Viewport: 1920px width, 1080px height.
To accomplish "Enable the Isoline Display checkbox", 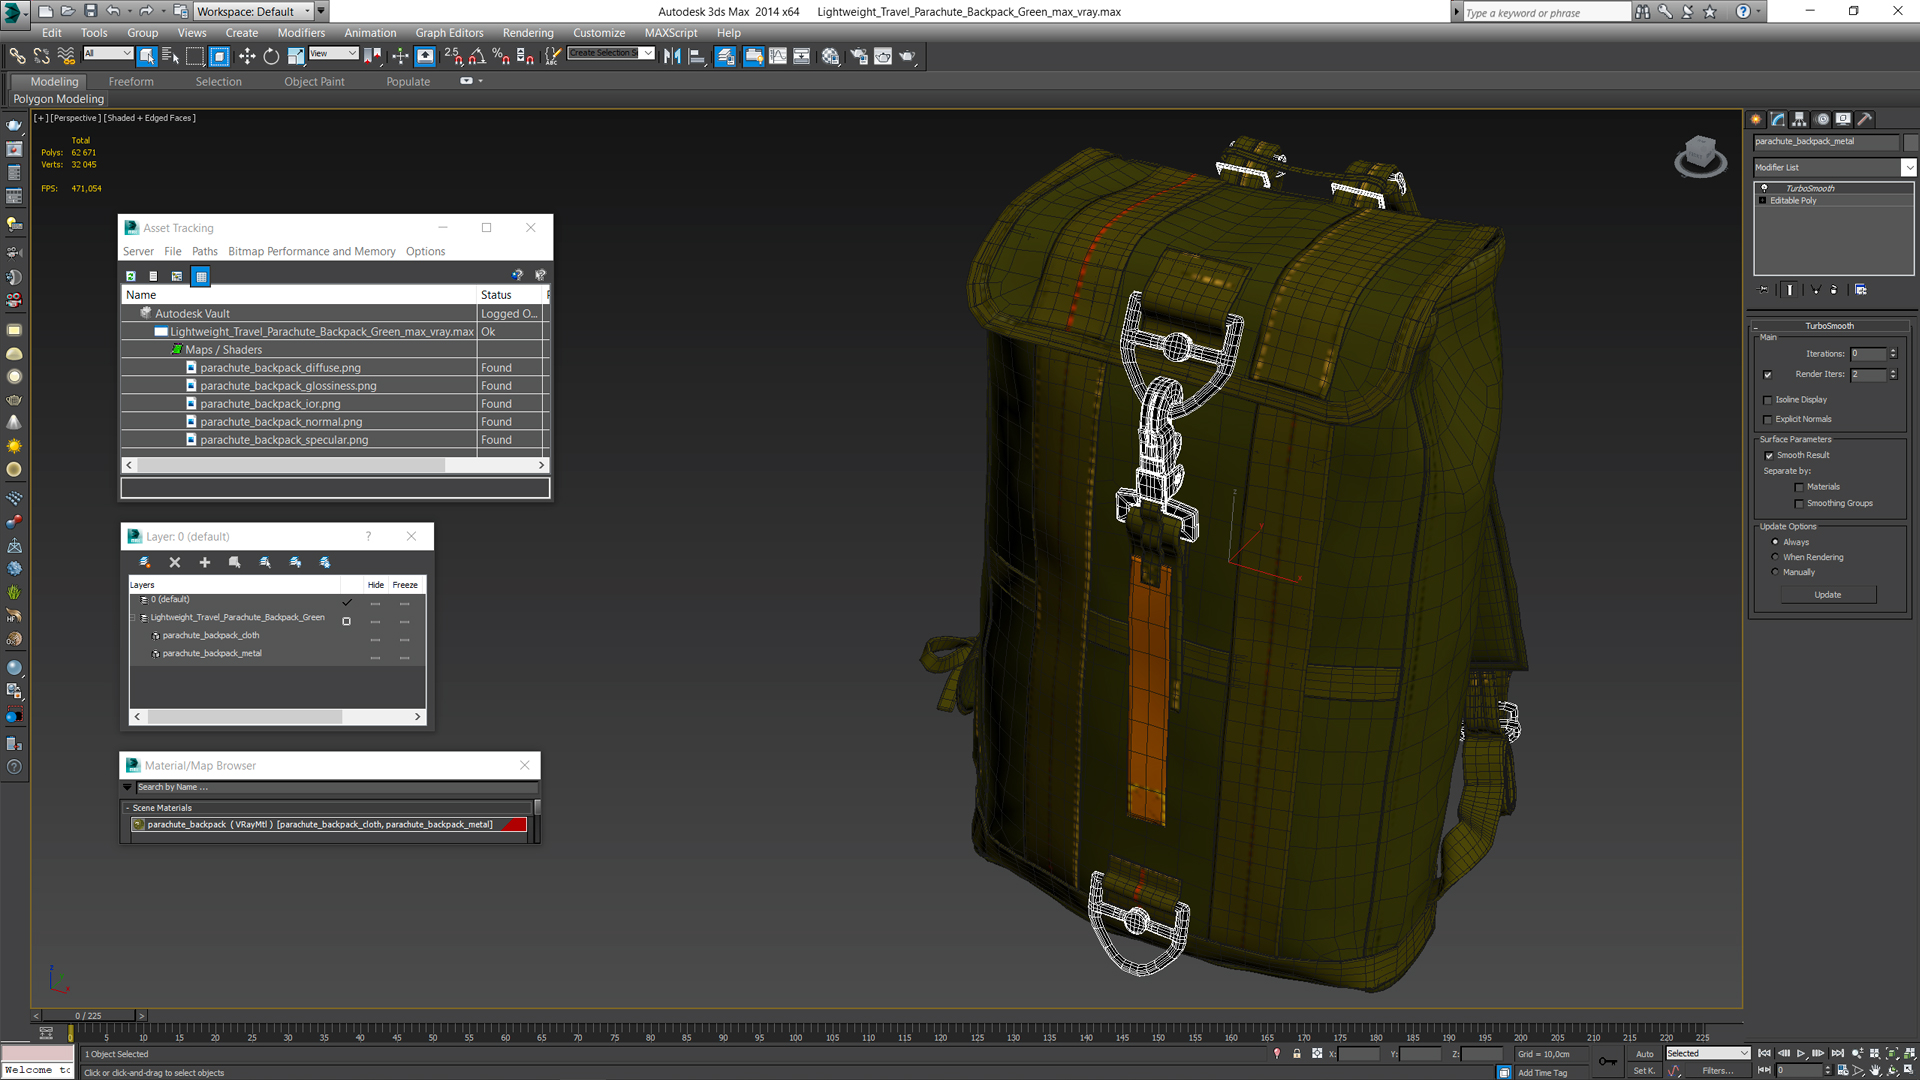I will click(x=1768, y=400).
